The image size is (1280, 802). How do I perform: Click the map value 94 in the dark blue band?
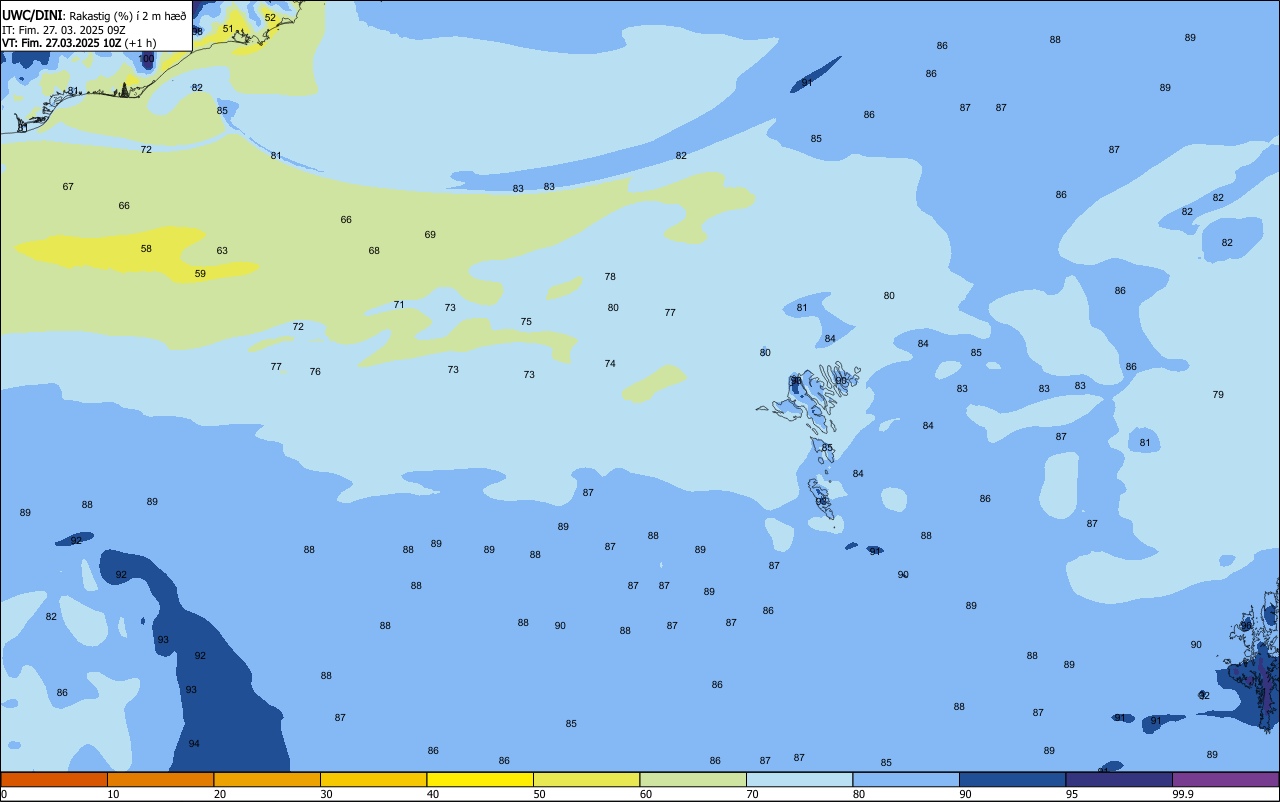194,744
